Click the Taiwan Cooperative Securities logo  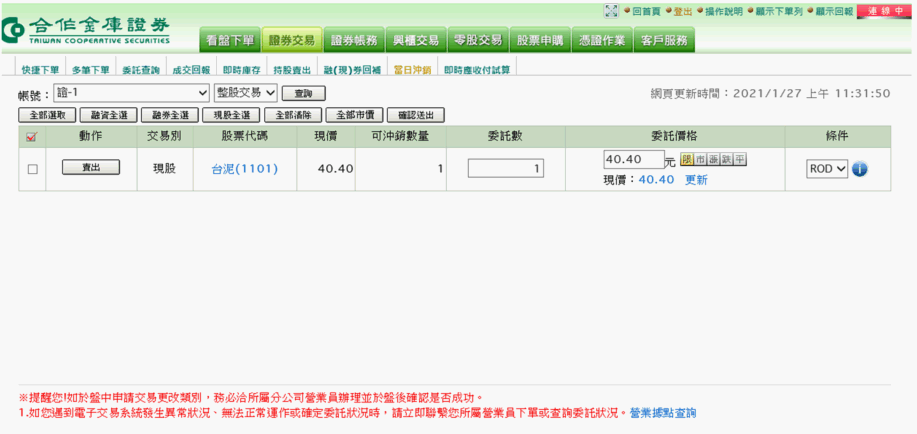[88, 29]
